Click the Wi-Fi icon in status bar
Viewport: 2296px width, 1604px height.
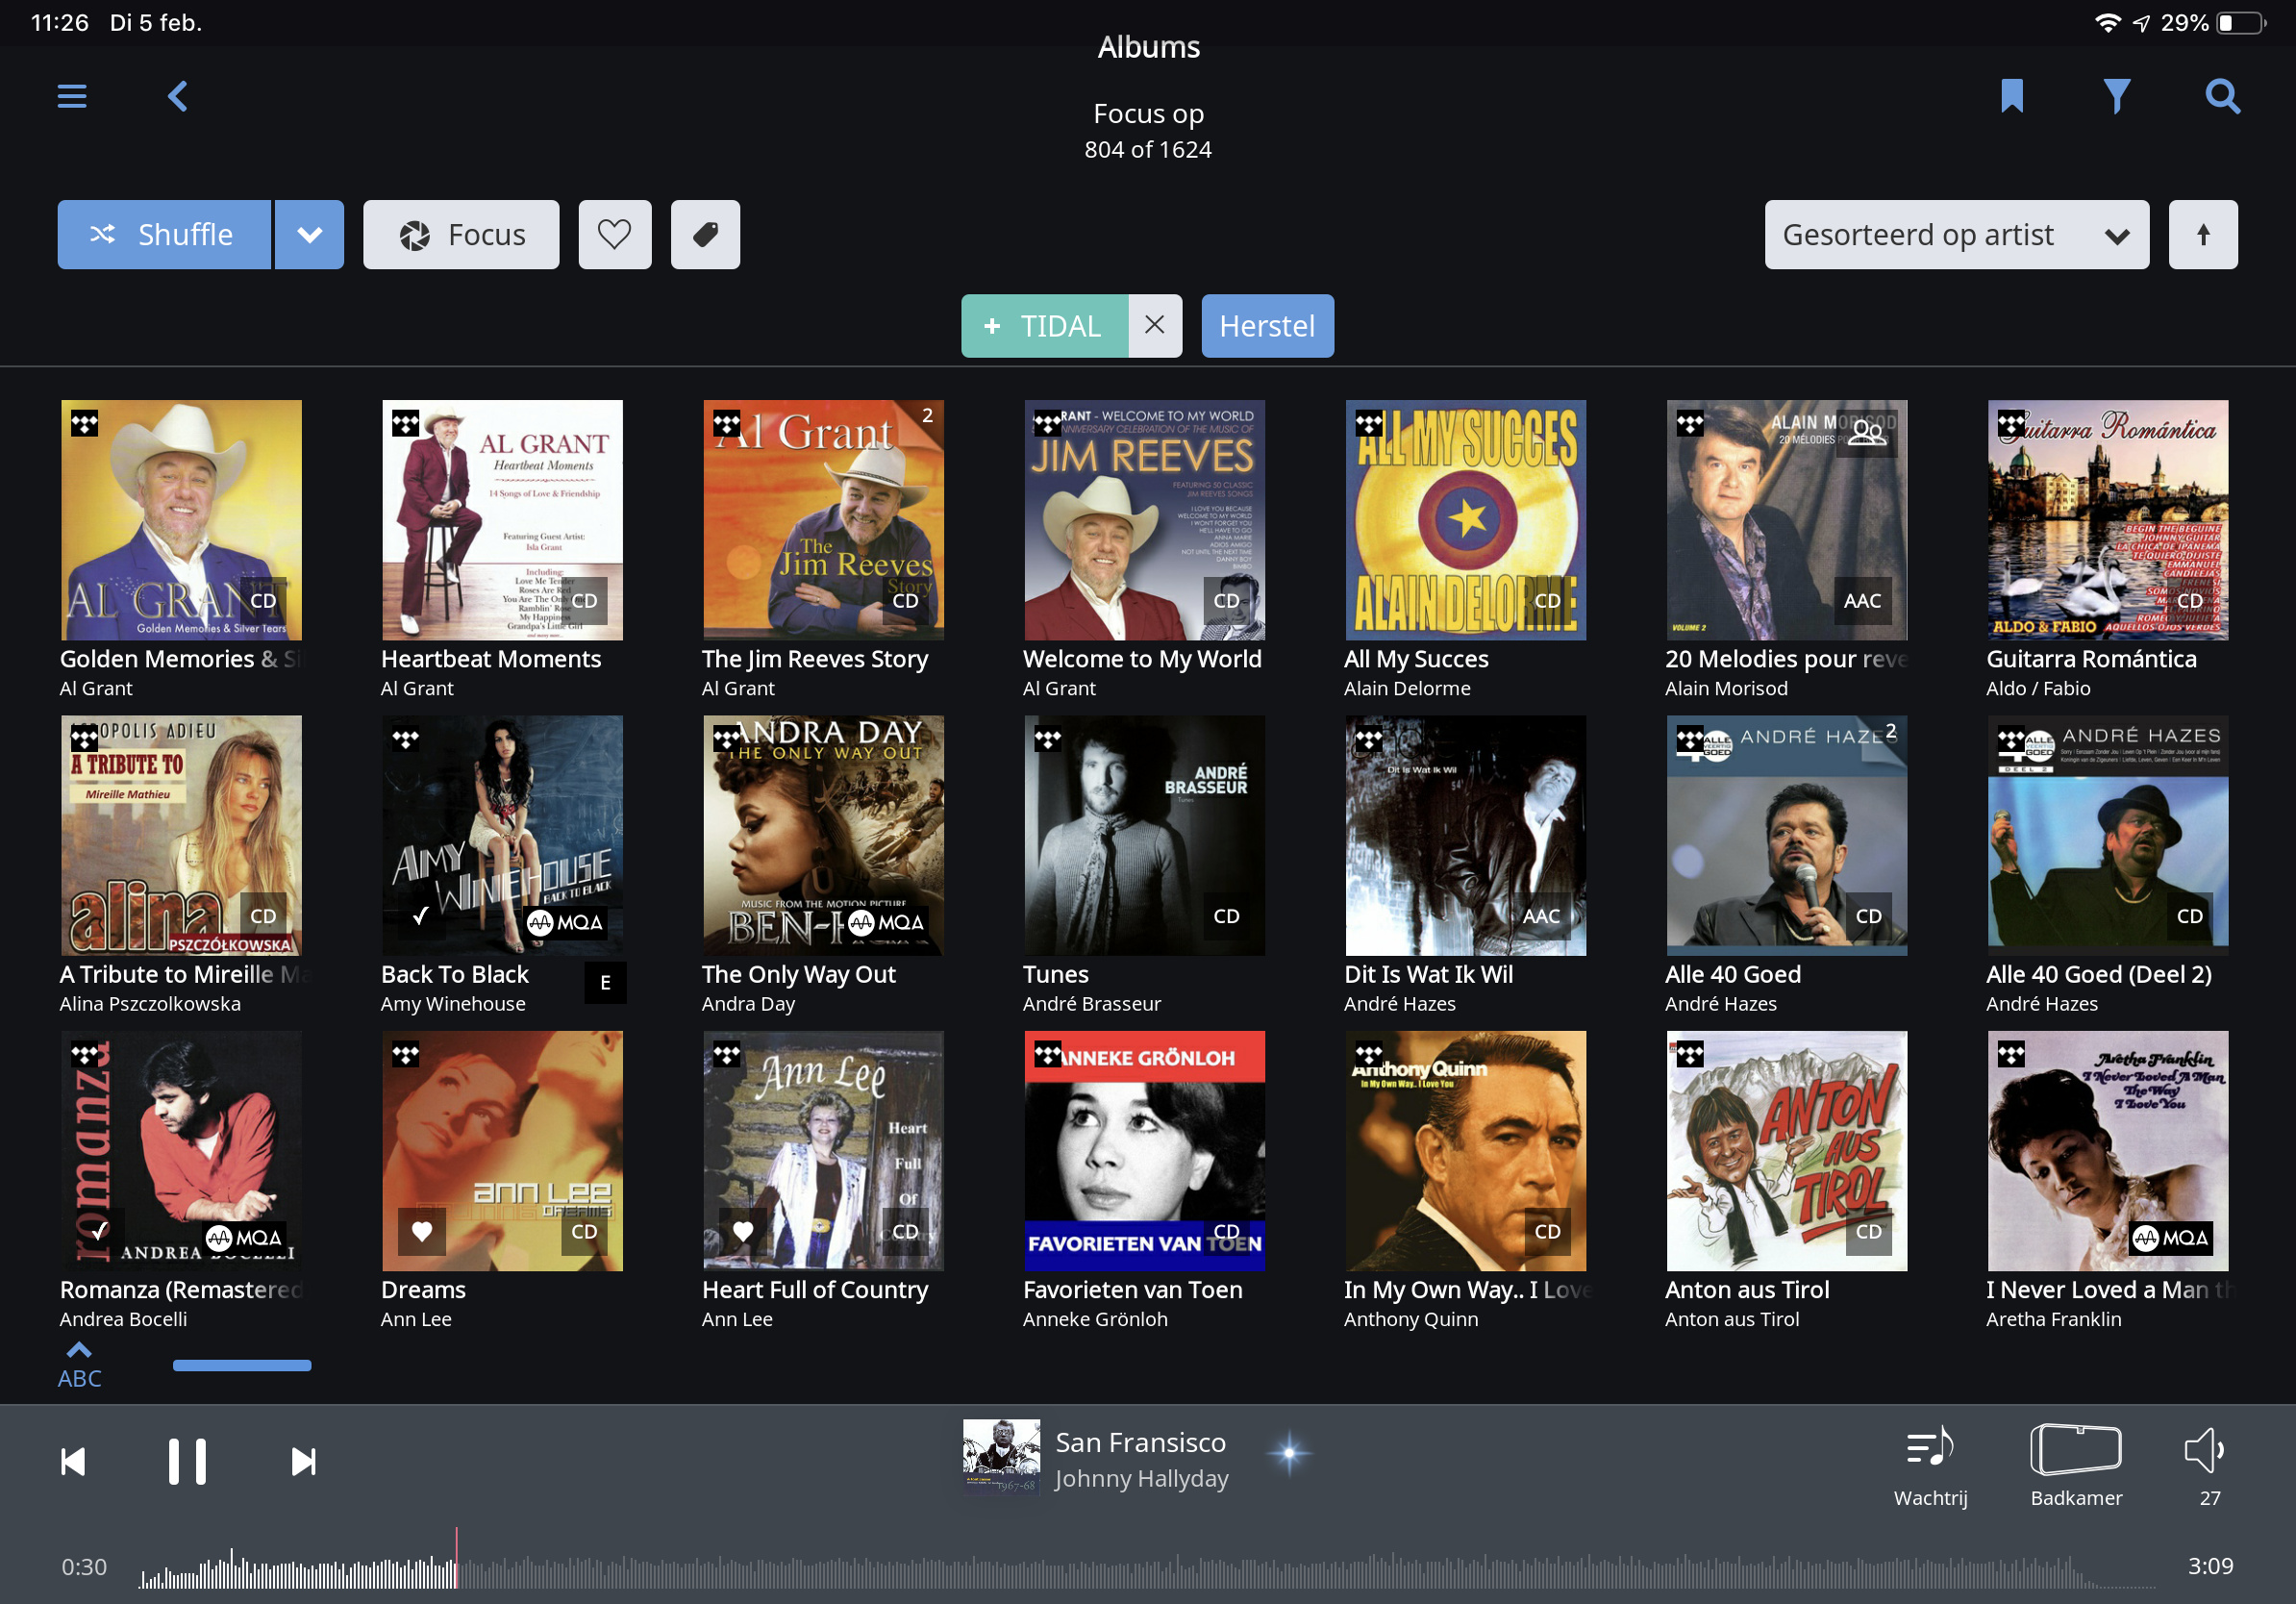tap(2107, 22)
